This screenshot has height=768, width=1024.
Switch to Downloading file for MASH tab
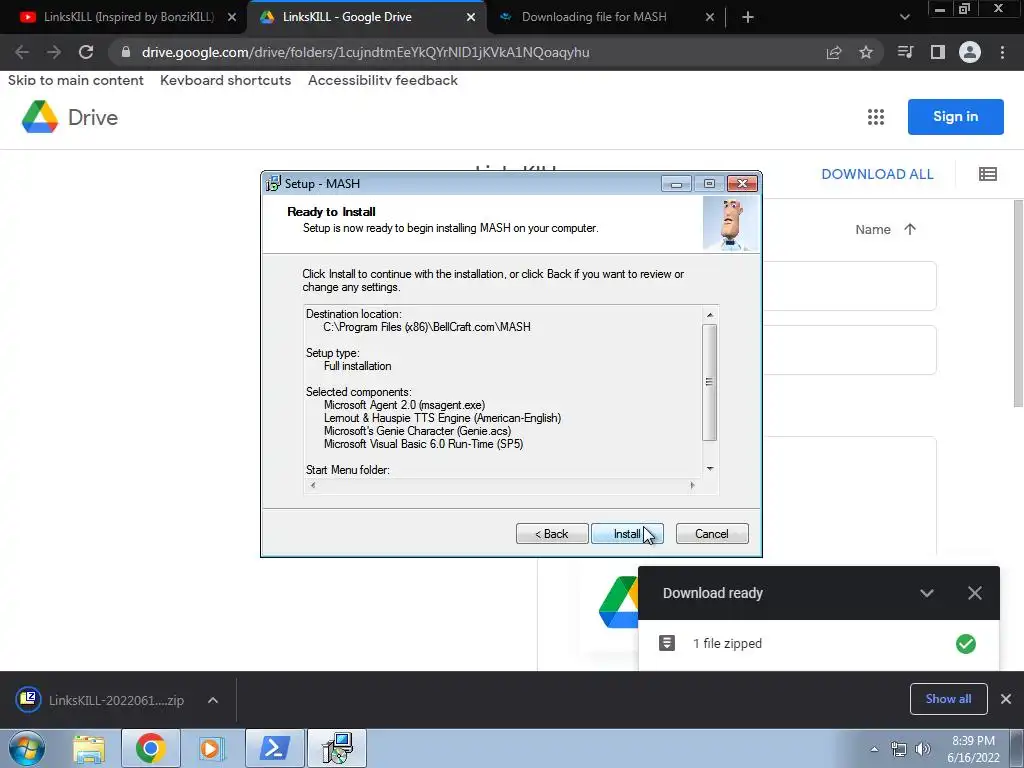[594, 17]
